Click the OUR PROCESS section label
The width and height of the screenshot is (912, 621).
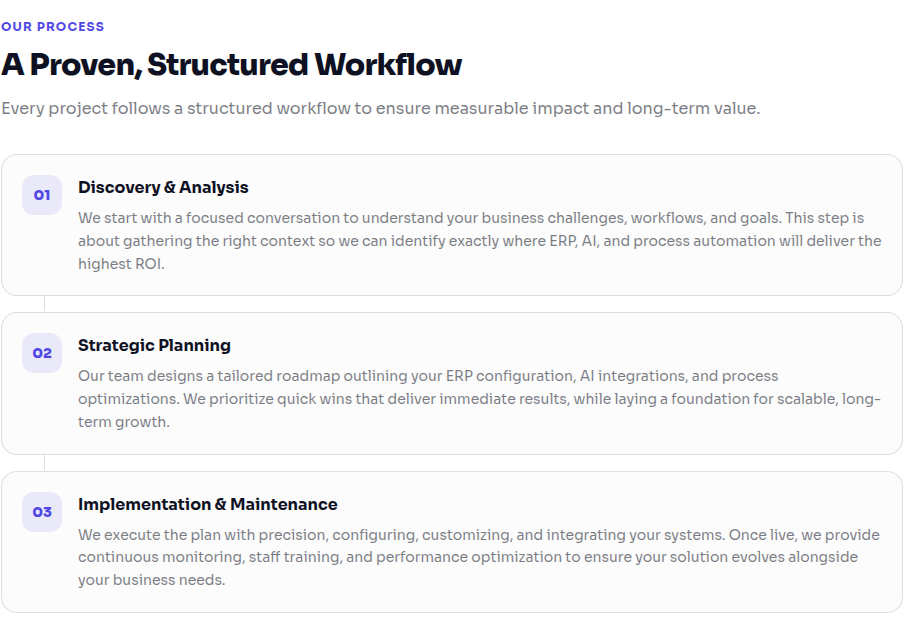[52, 27]
